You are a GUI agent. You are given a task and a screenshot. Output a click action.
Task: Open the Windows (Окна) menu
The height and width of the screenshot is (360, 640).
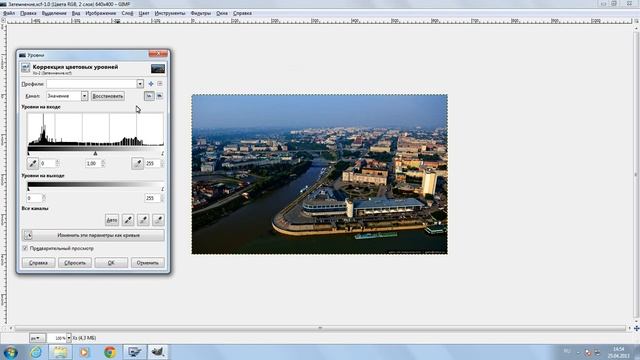pos(222,13)
